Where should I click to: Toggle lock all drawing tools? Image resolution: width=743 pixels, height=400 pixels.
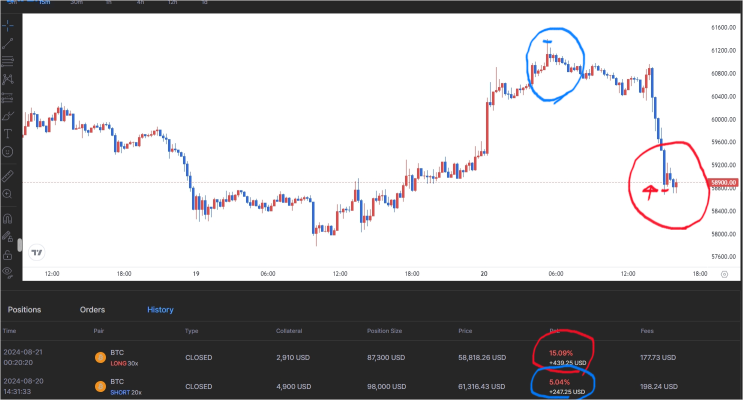[8, 255]
